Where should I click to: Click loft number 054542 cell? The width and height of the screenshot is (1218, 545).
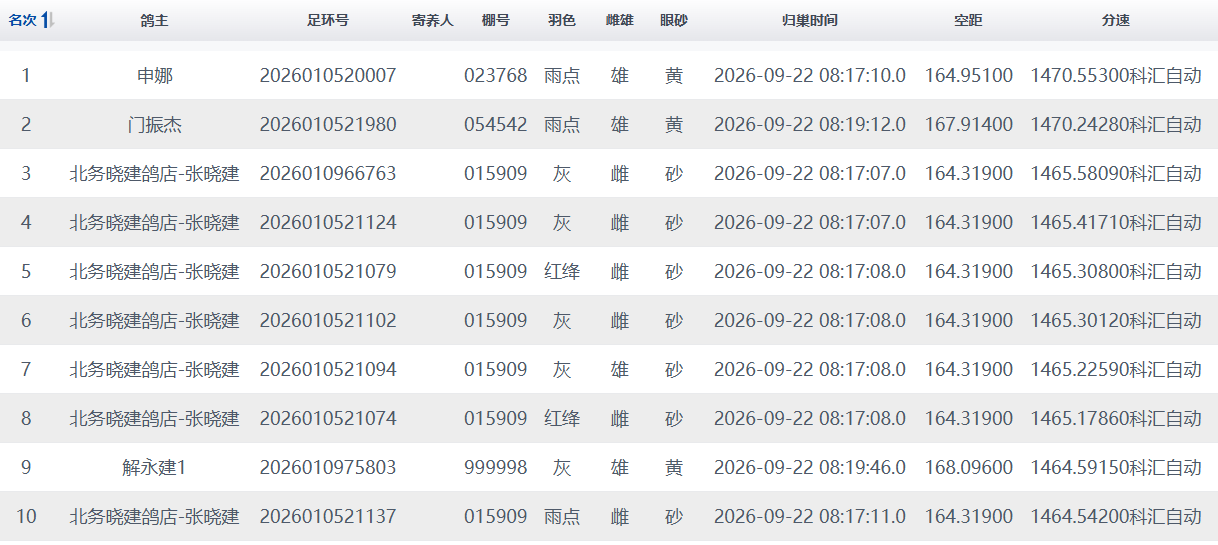pos(495,124)
